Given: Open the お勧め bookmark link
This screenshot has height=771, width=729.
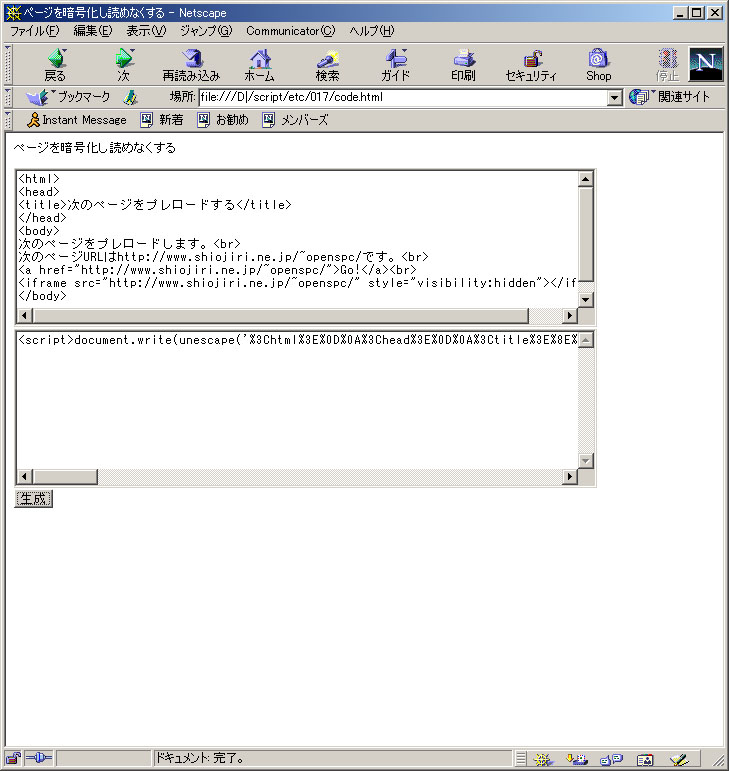Looking at the screenshot, I should tap(223, 119).
